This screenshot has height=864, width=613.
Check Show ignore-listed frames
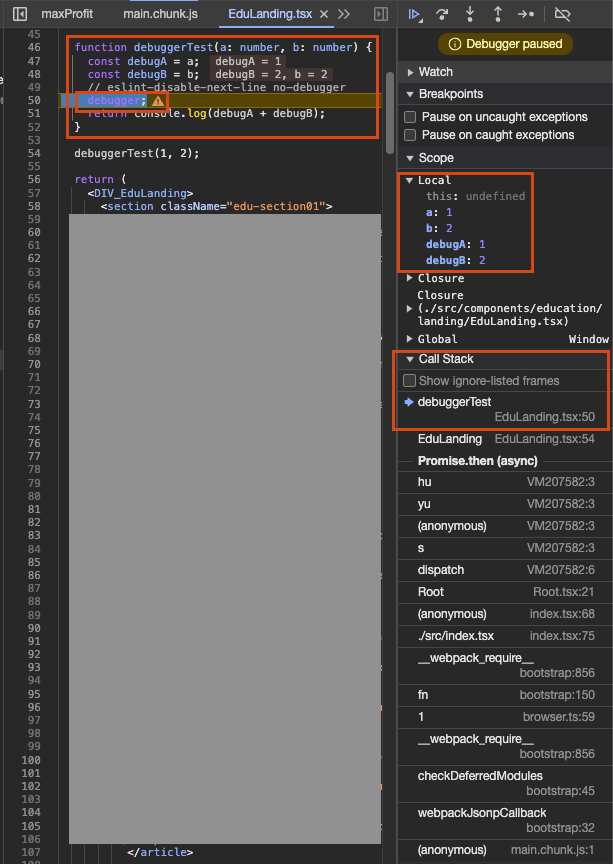point(409,381)
